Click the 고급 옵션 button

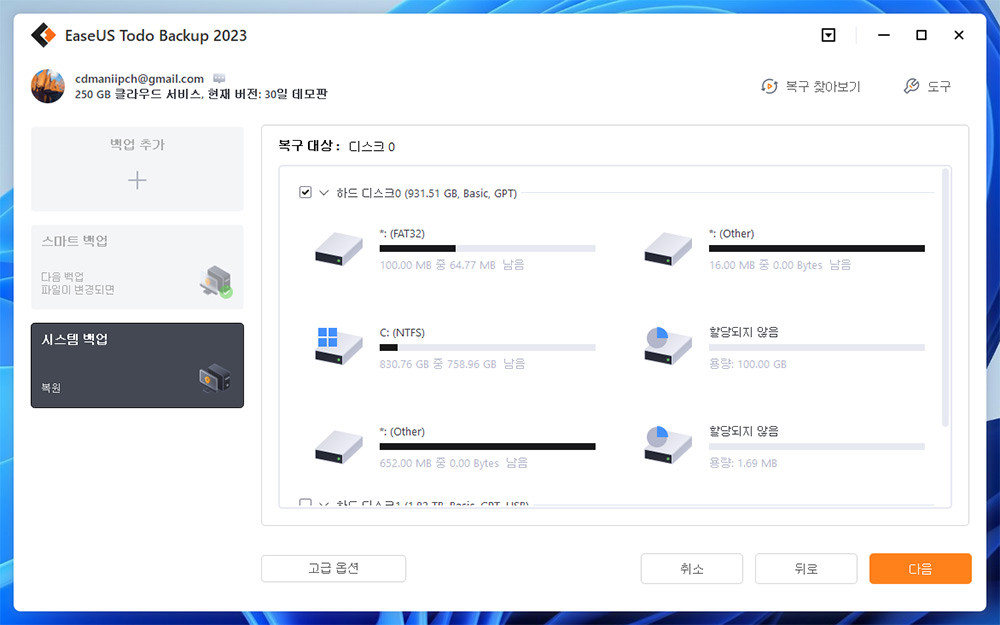point(334,568)
